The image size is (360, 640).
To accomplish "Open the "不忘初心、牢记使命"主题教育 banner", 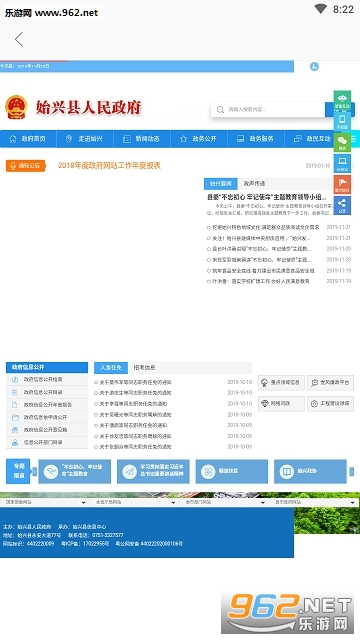I will click(x=74, y=471).
